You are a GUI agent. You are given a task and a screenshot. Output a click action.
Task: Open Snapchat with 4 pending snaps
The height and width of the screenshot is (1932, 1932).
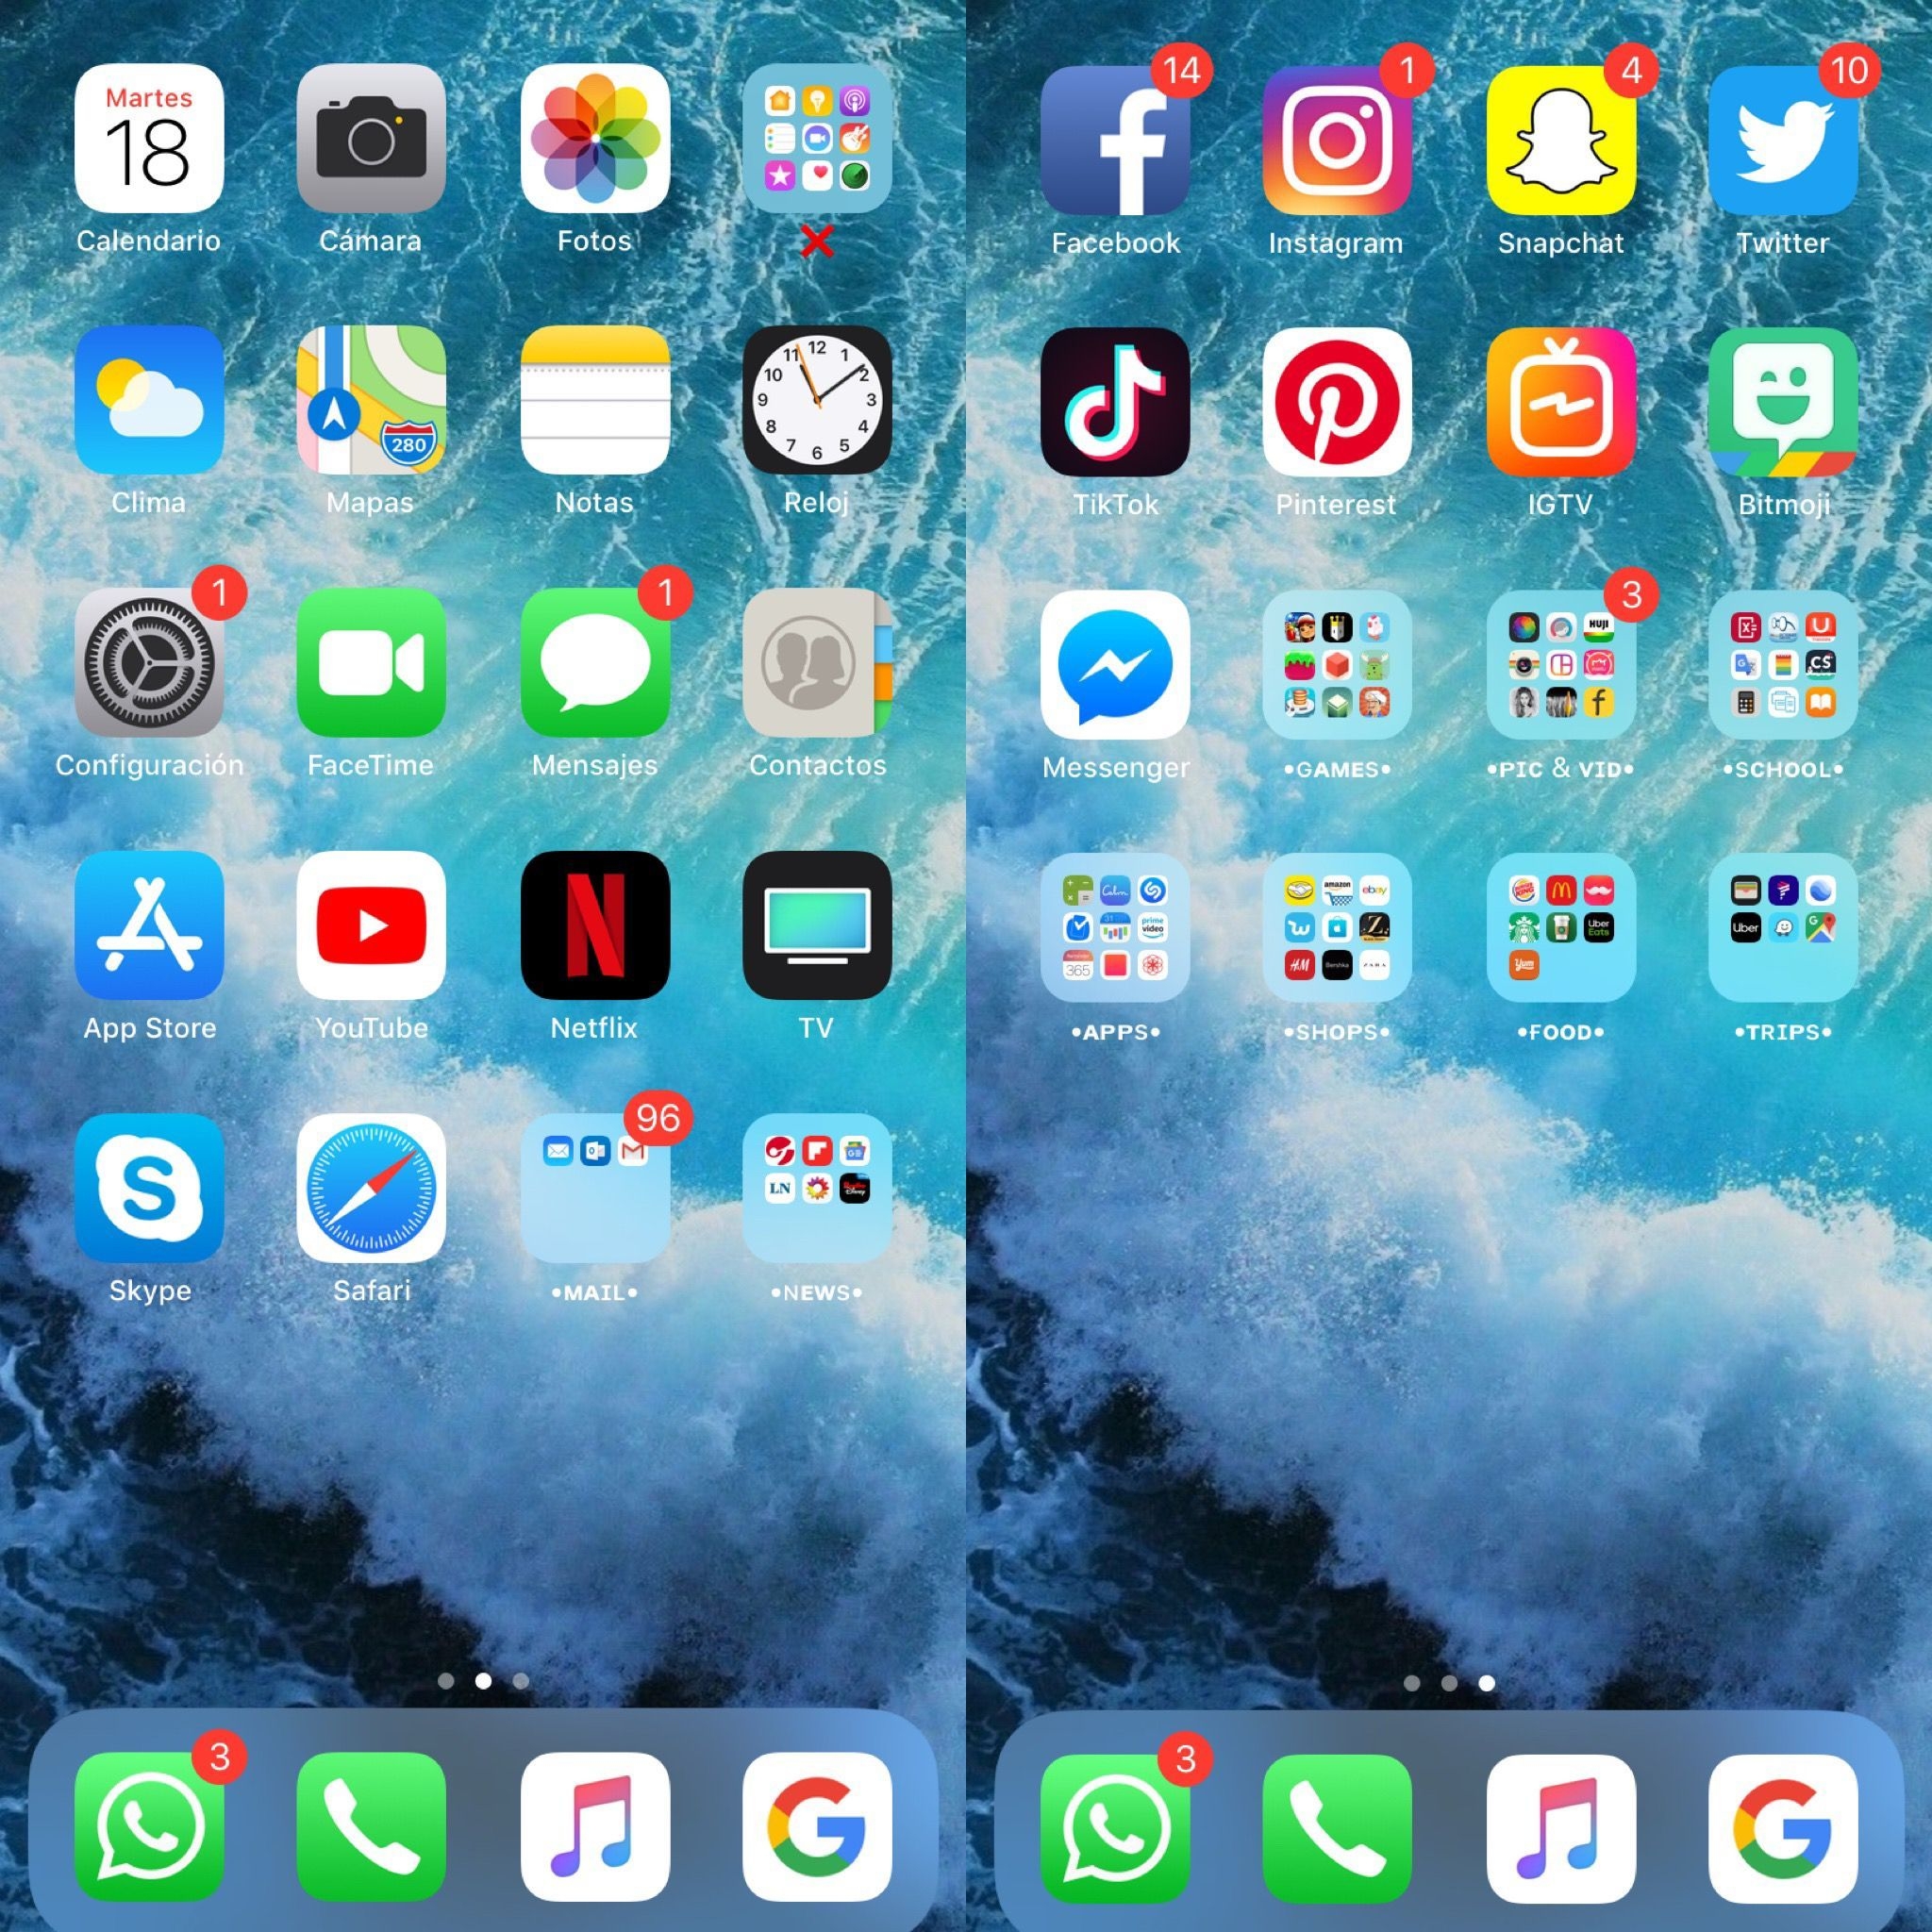(x=1560, y=156)
